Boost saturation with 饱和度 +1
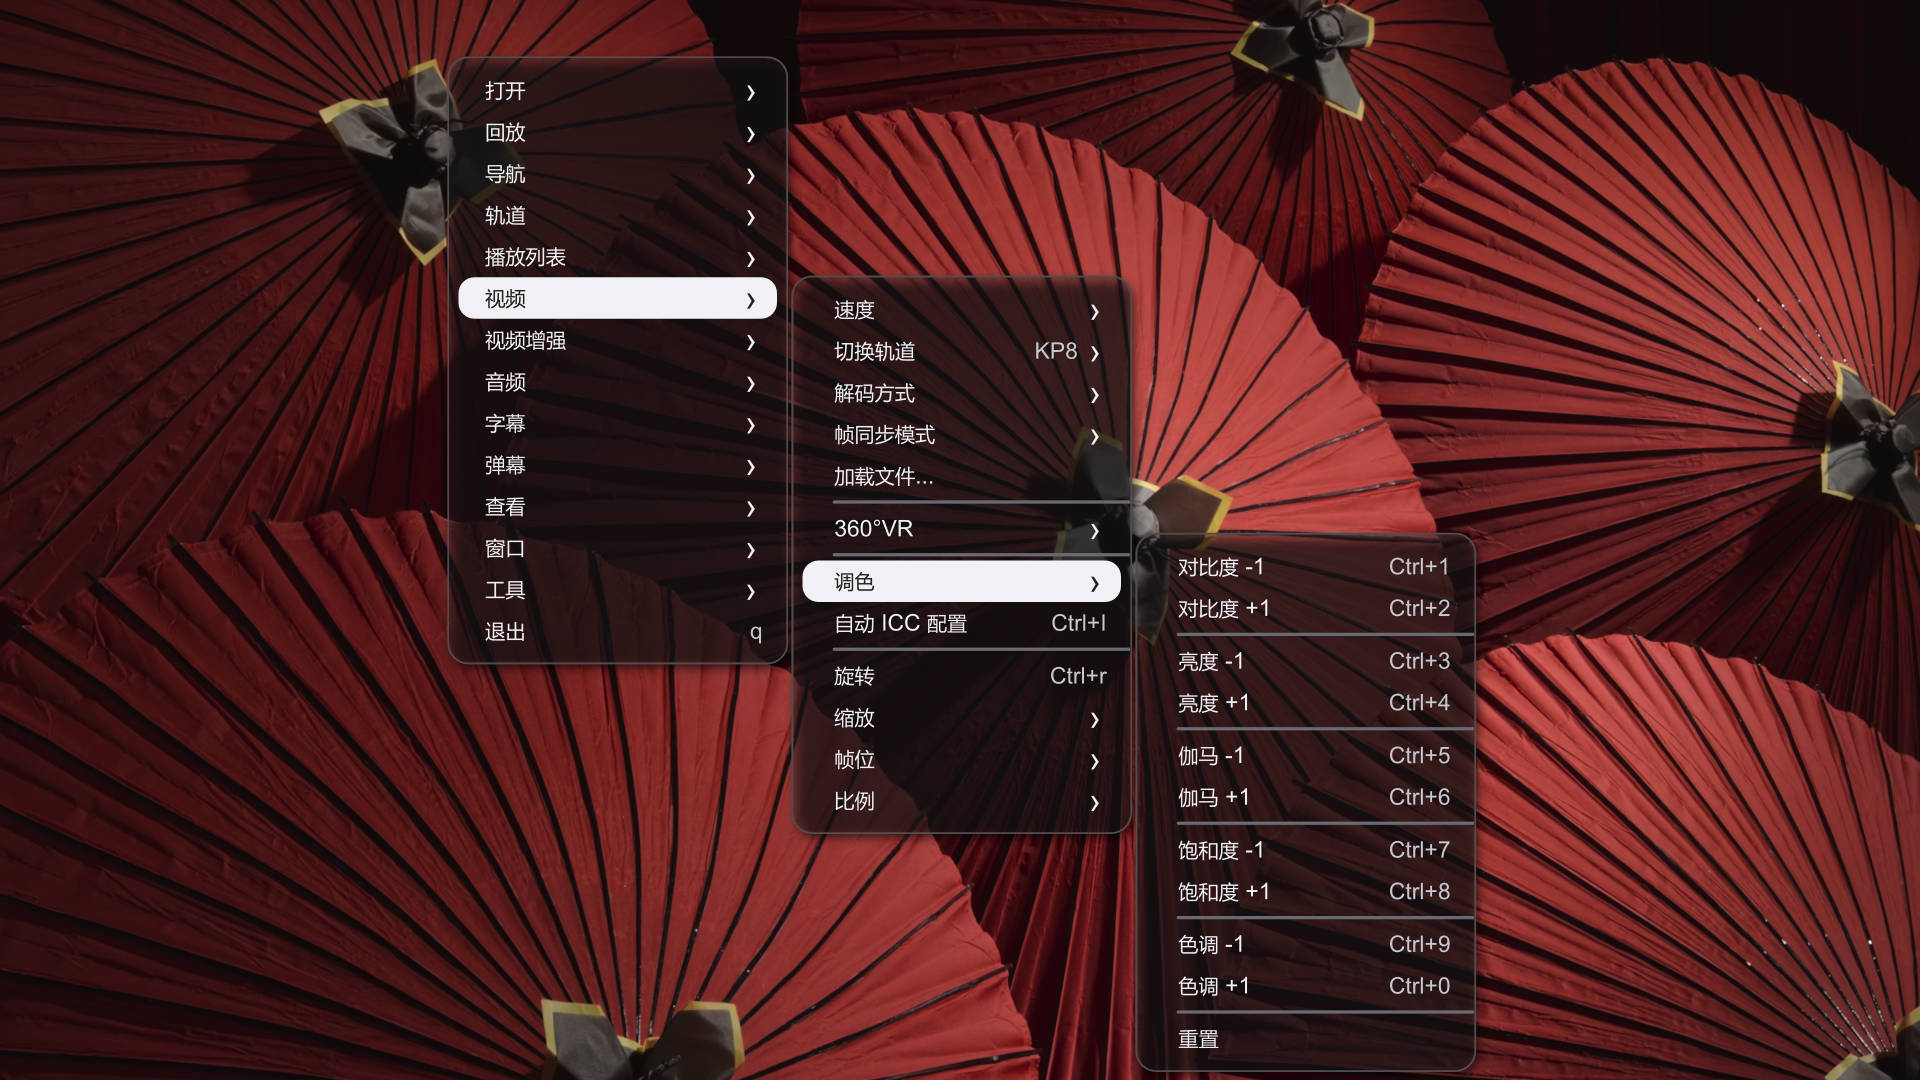The height and width of the screenshot is (1080, 1920). (1305, 892)
